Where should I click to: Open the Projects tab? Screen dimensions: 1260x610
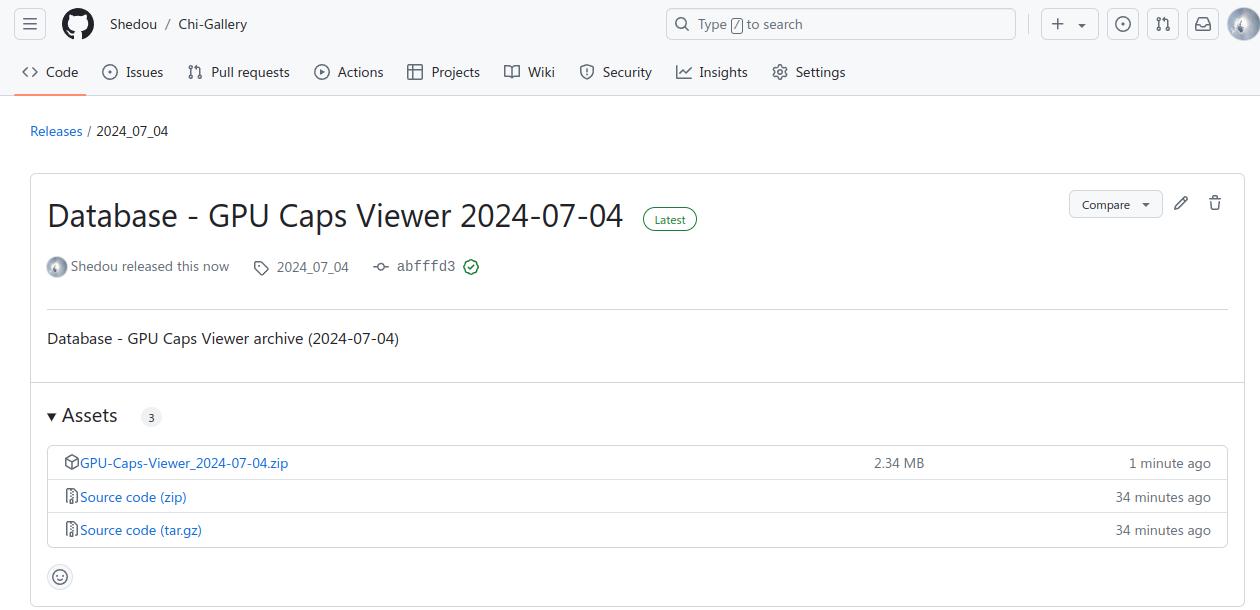(x=443, y=72)
